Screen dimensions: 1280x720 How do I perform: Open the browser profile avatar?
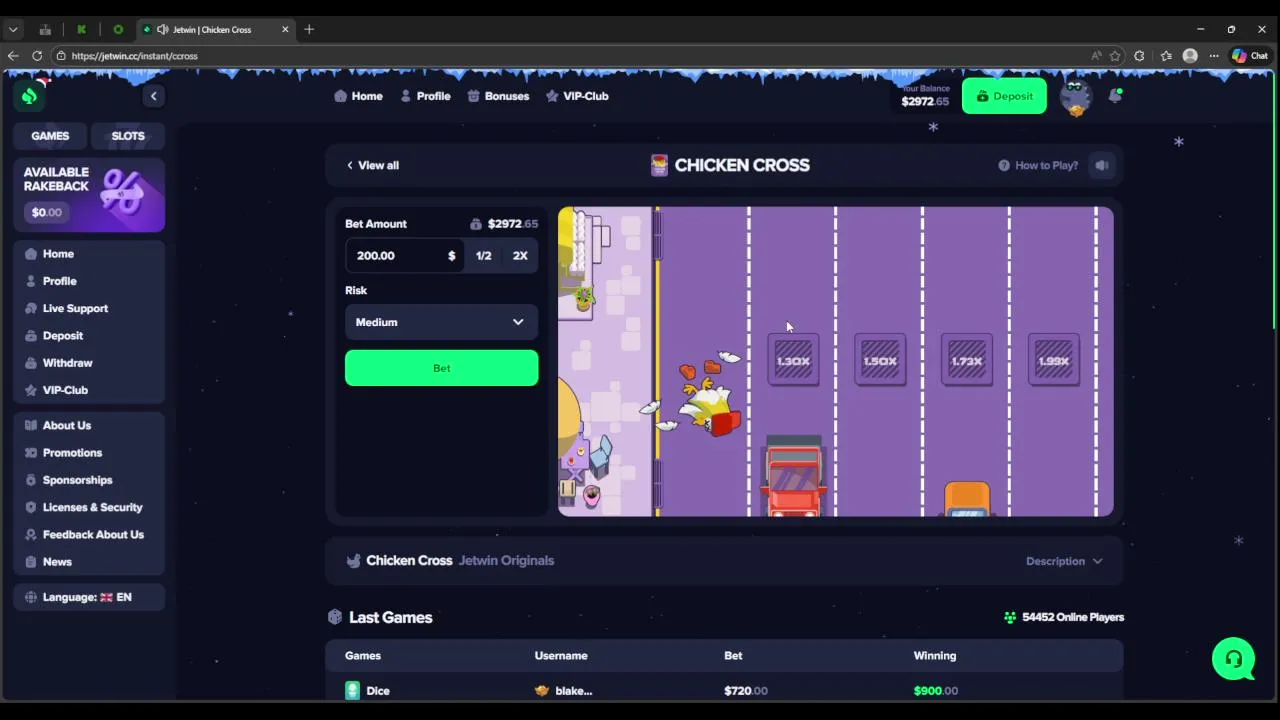pyautogui.click(x=1190, y=56)
